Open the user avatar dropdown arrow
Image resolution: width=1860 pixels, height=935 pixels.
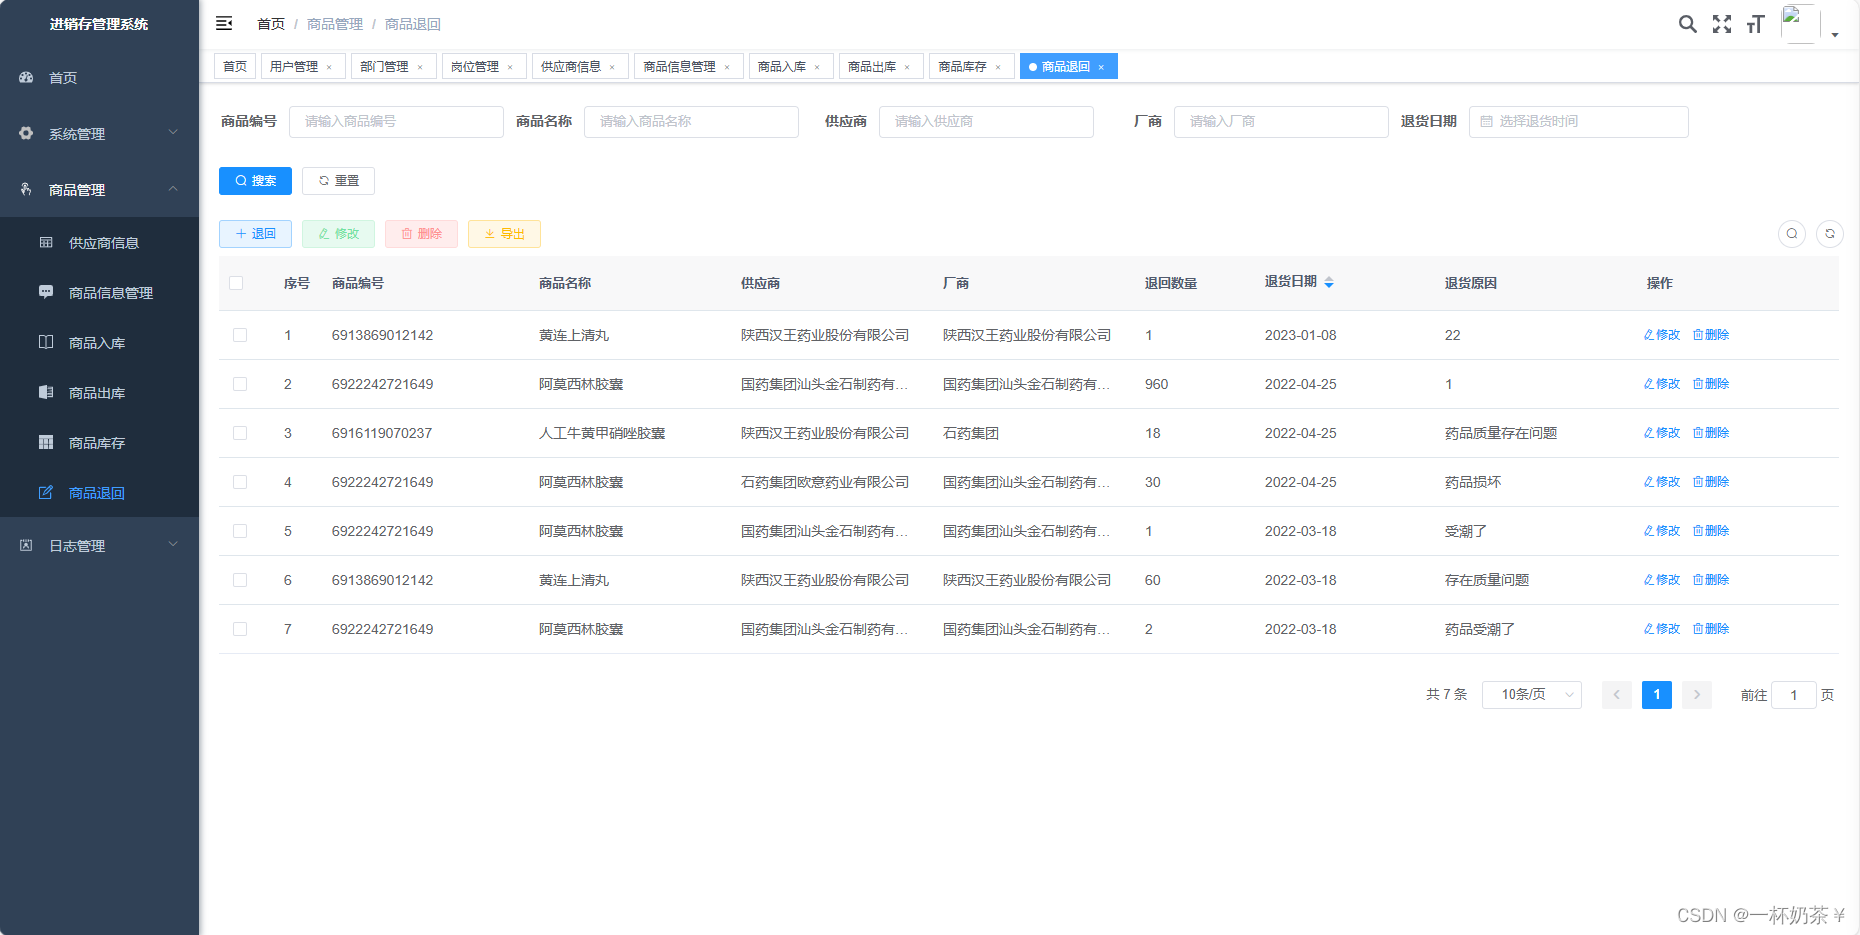(x=1835, y=34)
